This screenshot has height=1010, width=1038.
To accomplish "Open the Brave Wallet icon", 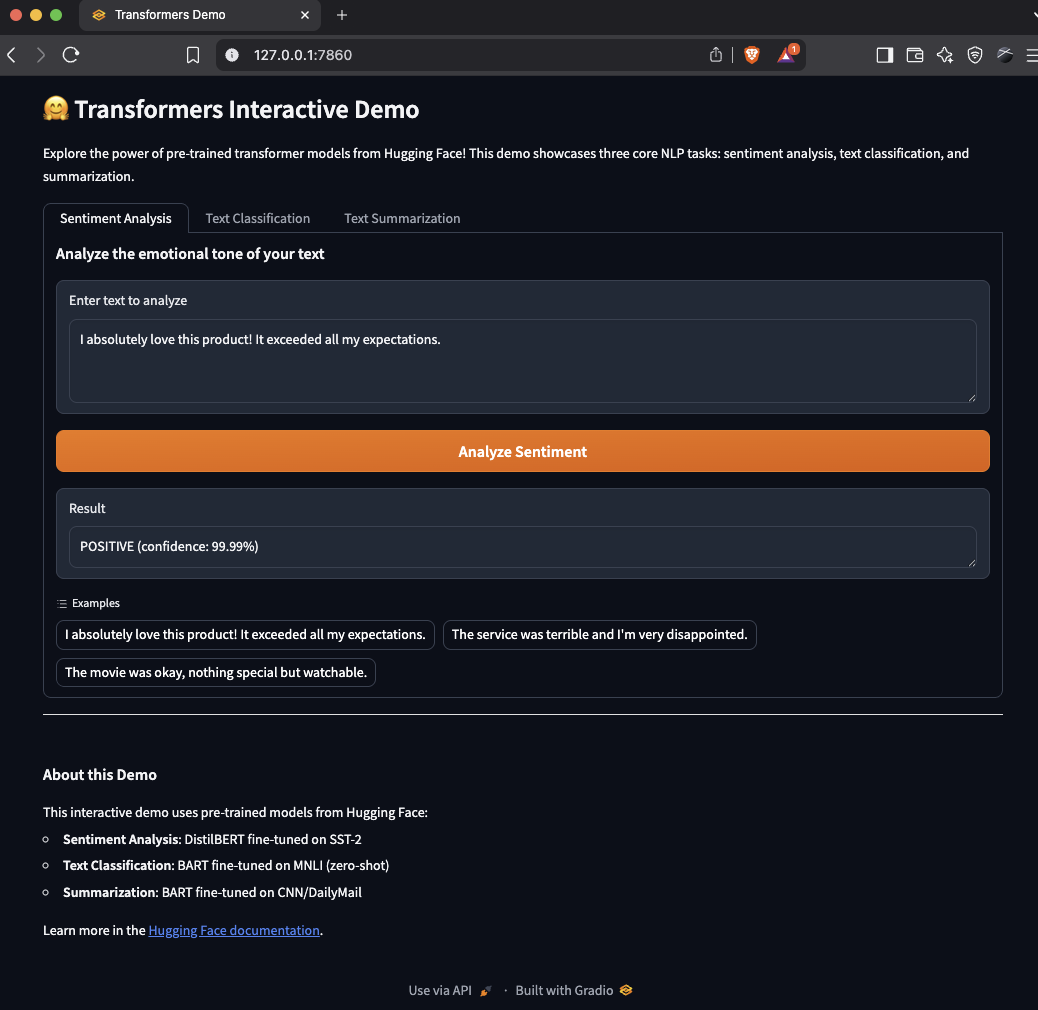I will pos(915,55).
